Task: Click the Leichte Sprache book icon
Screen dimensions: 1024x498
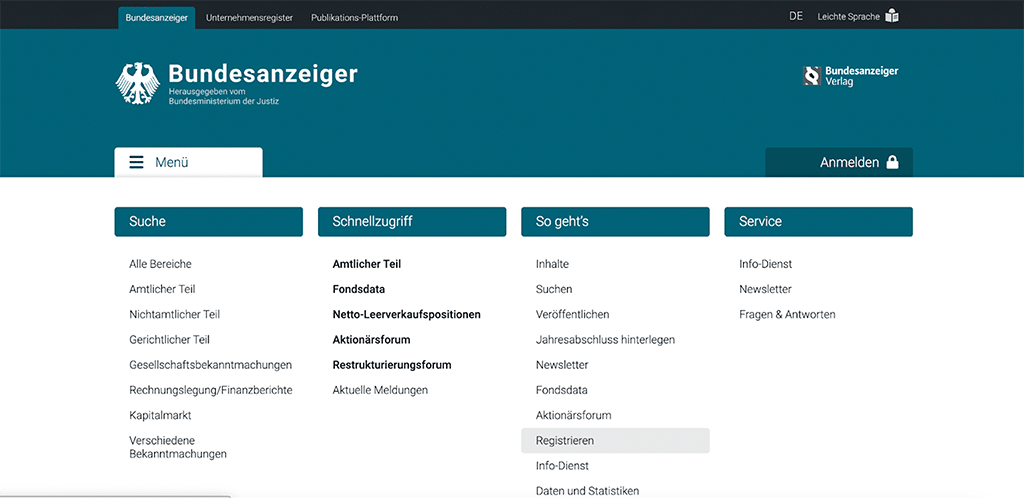Action: click(x=892, y=16)
